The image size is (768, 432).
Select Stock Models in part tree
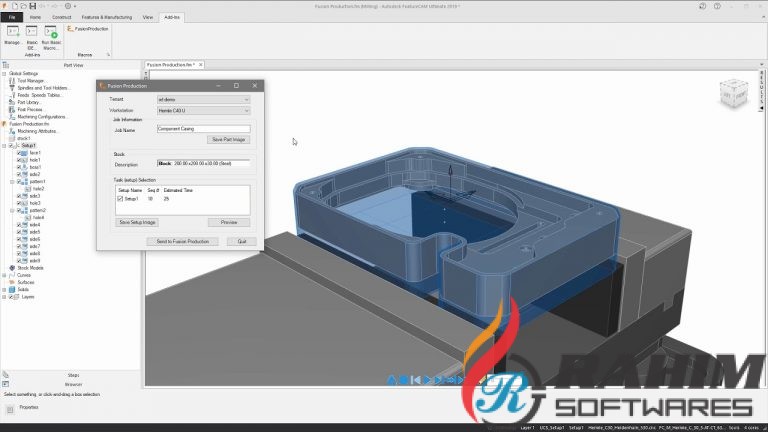30,268
